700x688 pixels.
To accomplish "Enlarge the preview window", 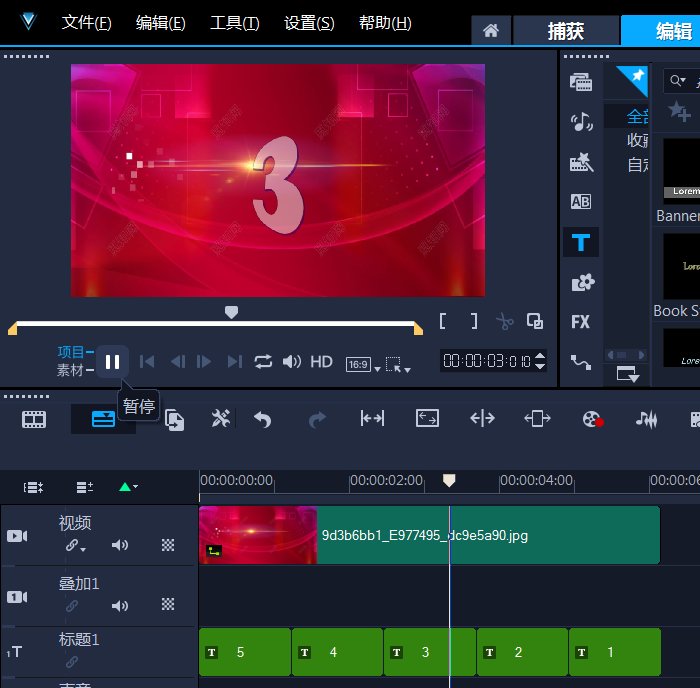I will tap(535, 321).
